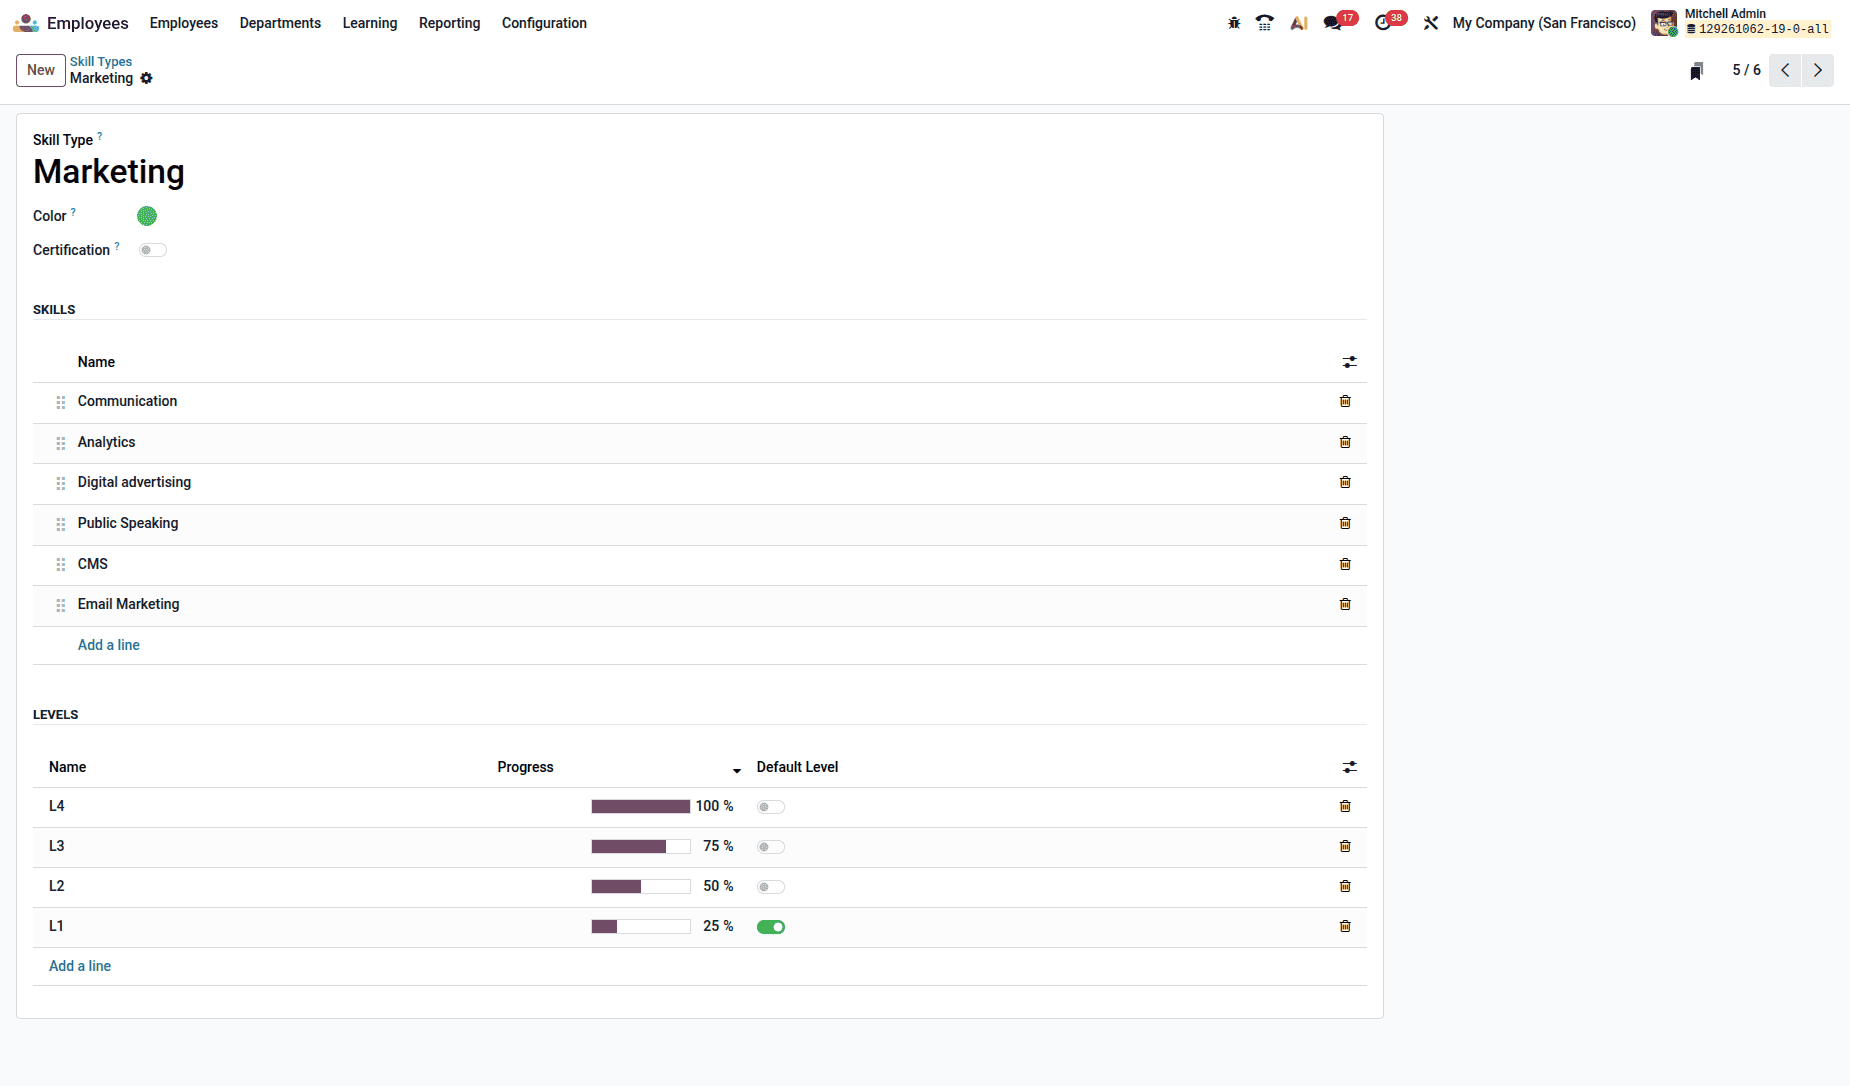Toggle the Certification switch
Screen dimensions: 1850x1086
tap(153, 250)
